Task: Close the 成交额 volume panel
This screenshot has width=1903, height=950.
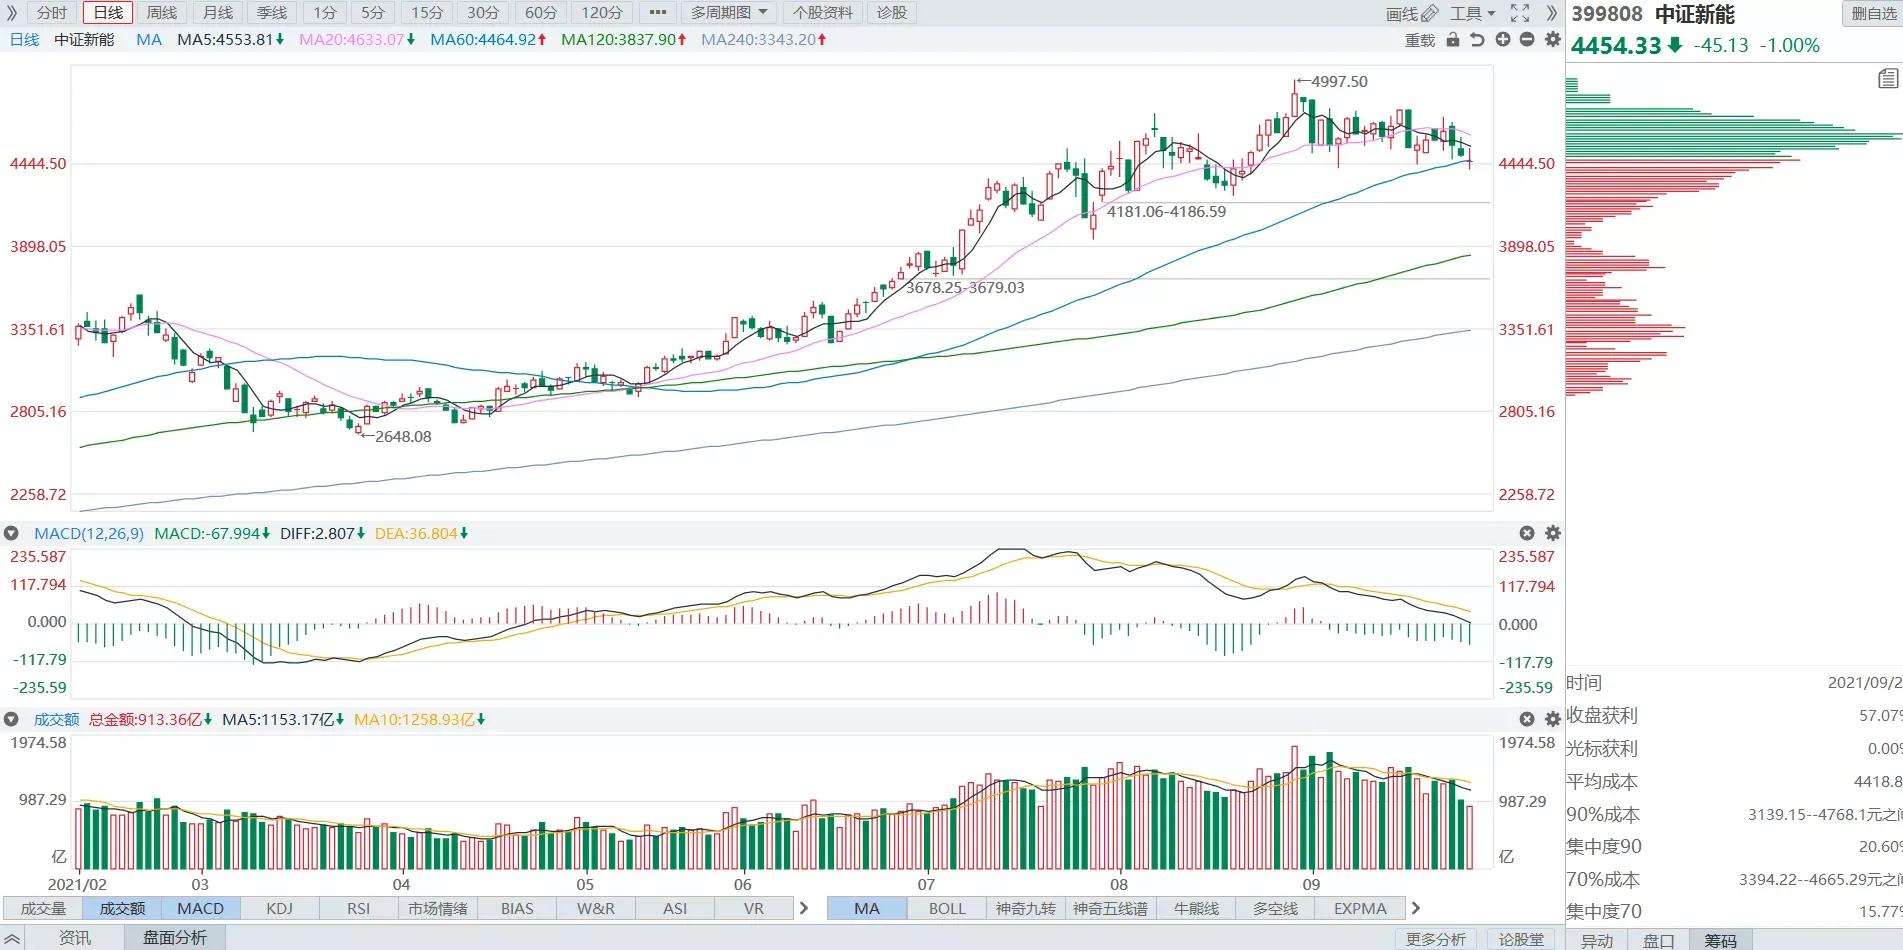Action: tap(1527, 719)
